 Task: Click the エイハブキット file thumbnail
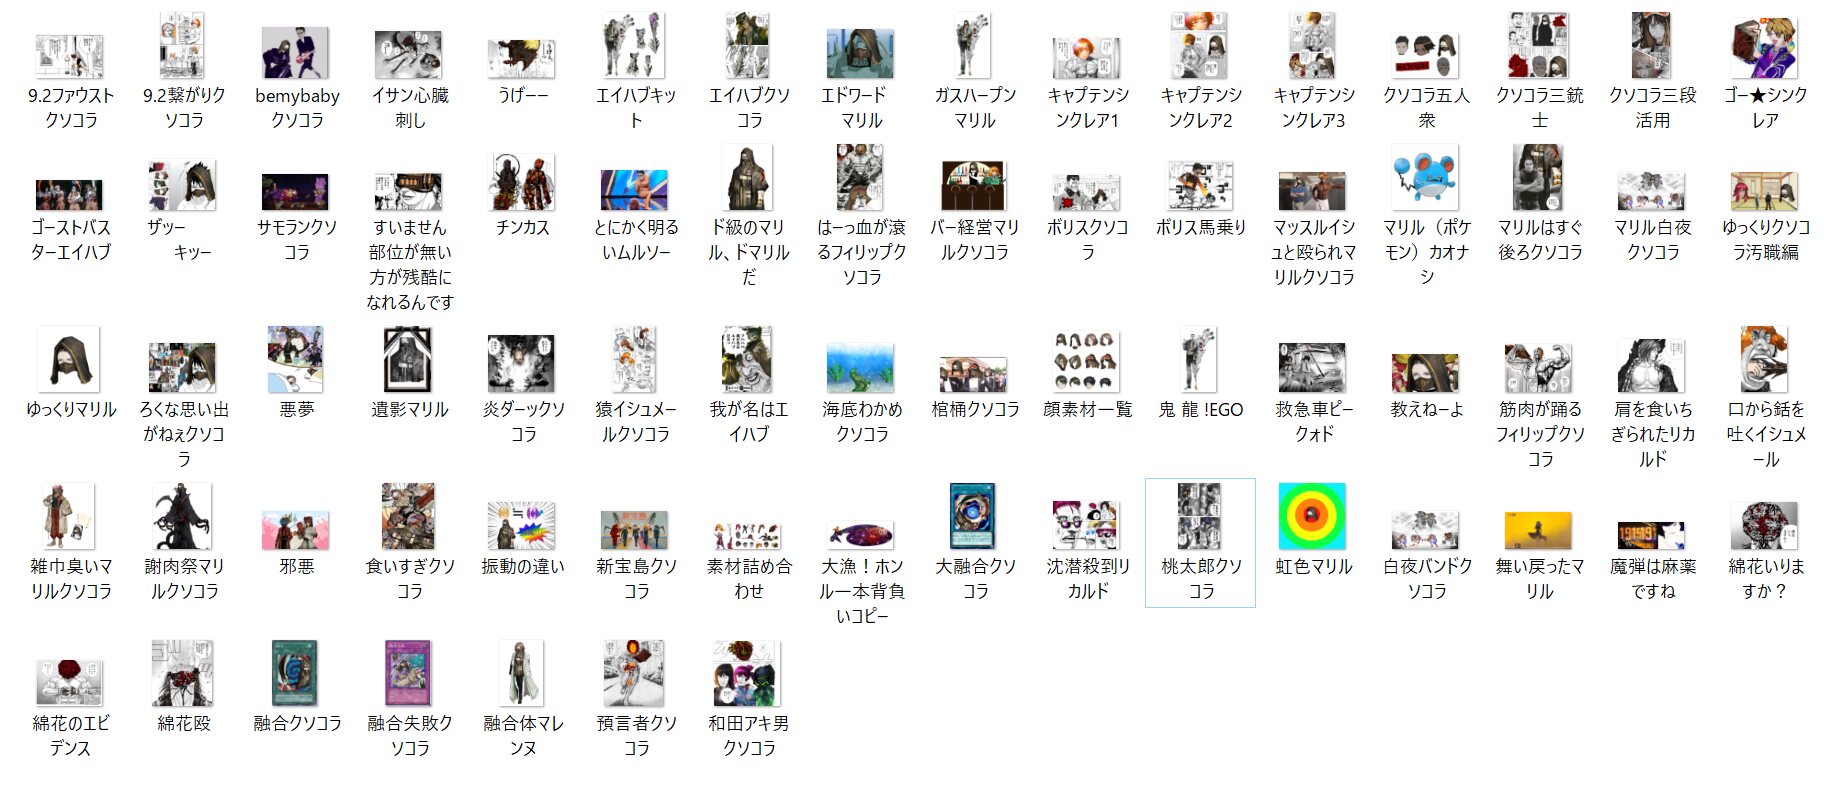coord(635,45)
